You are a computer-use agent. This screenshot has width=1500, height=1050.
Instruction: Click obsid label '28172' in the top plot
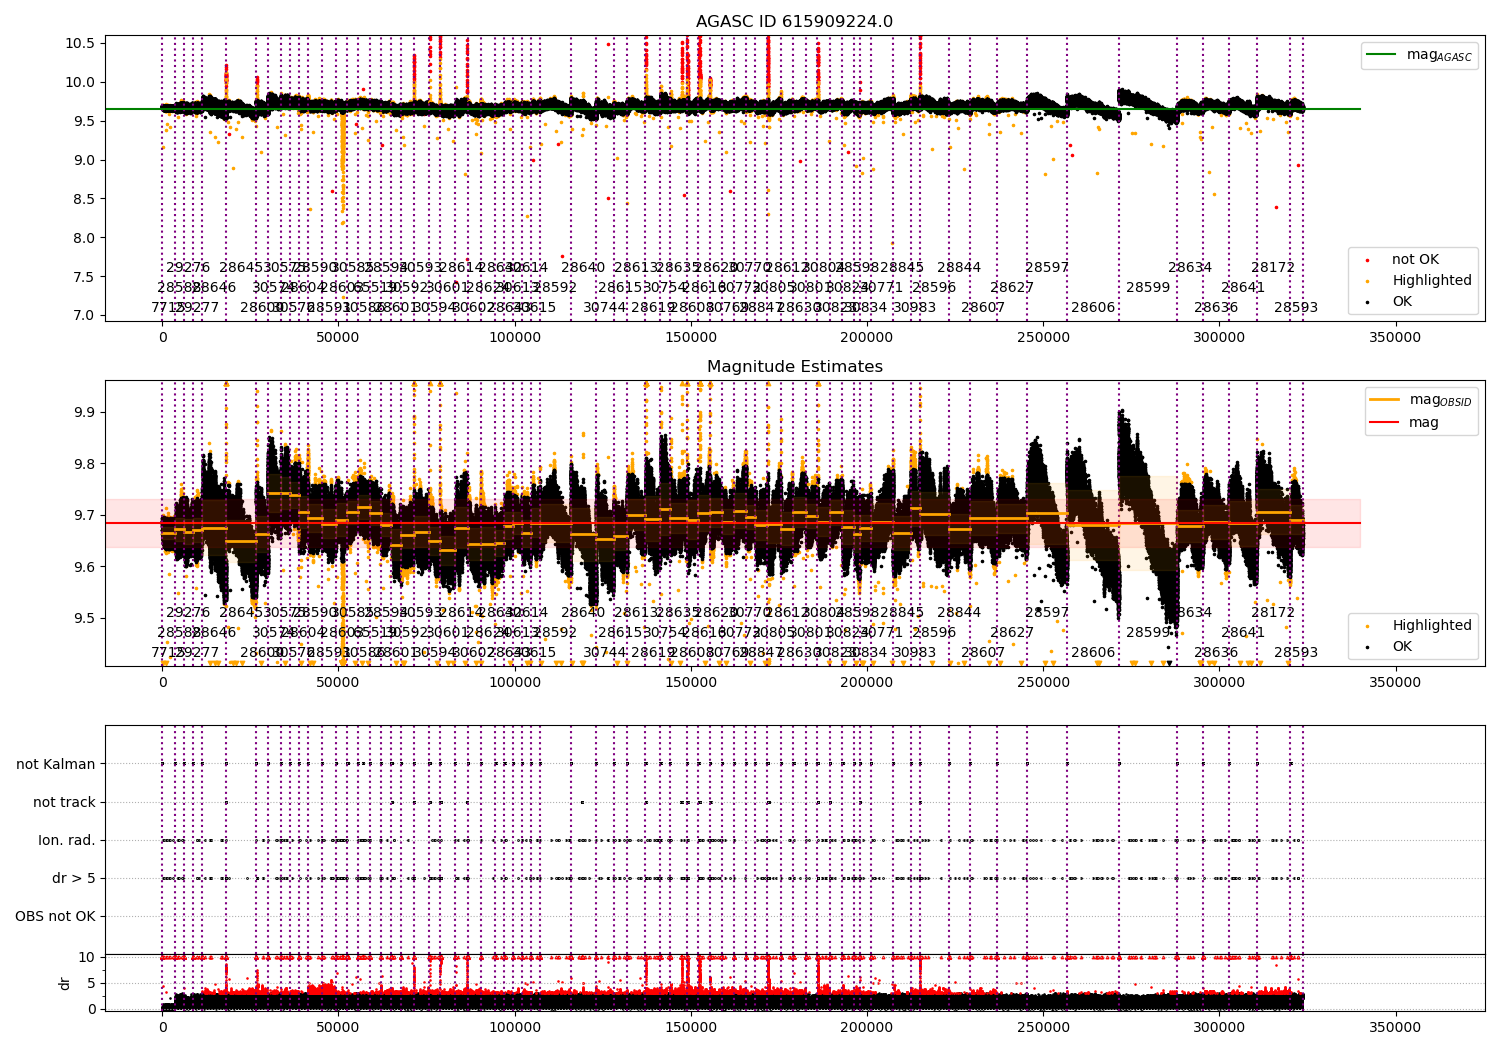1273,267
